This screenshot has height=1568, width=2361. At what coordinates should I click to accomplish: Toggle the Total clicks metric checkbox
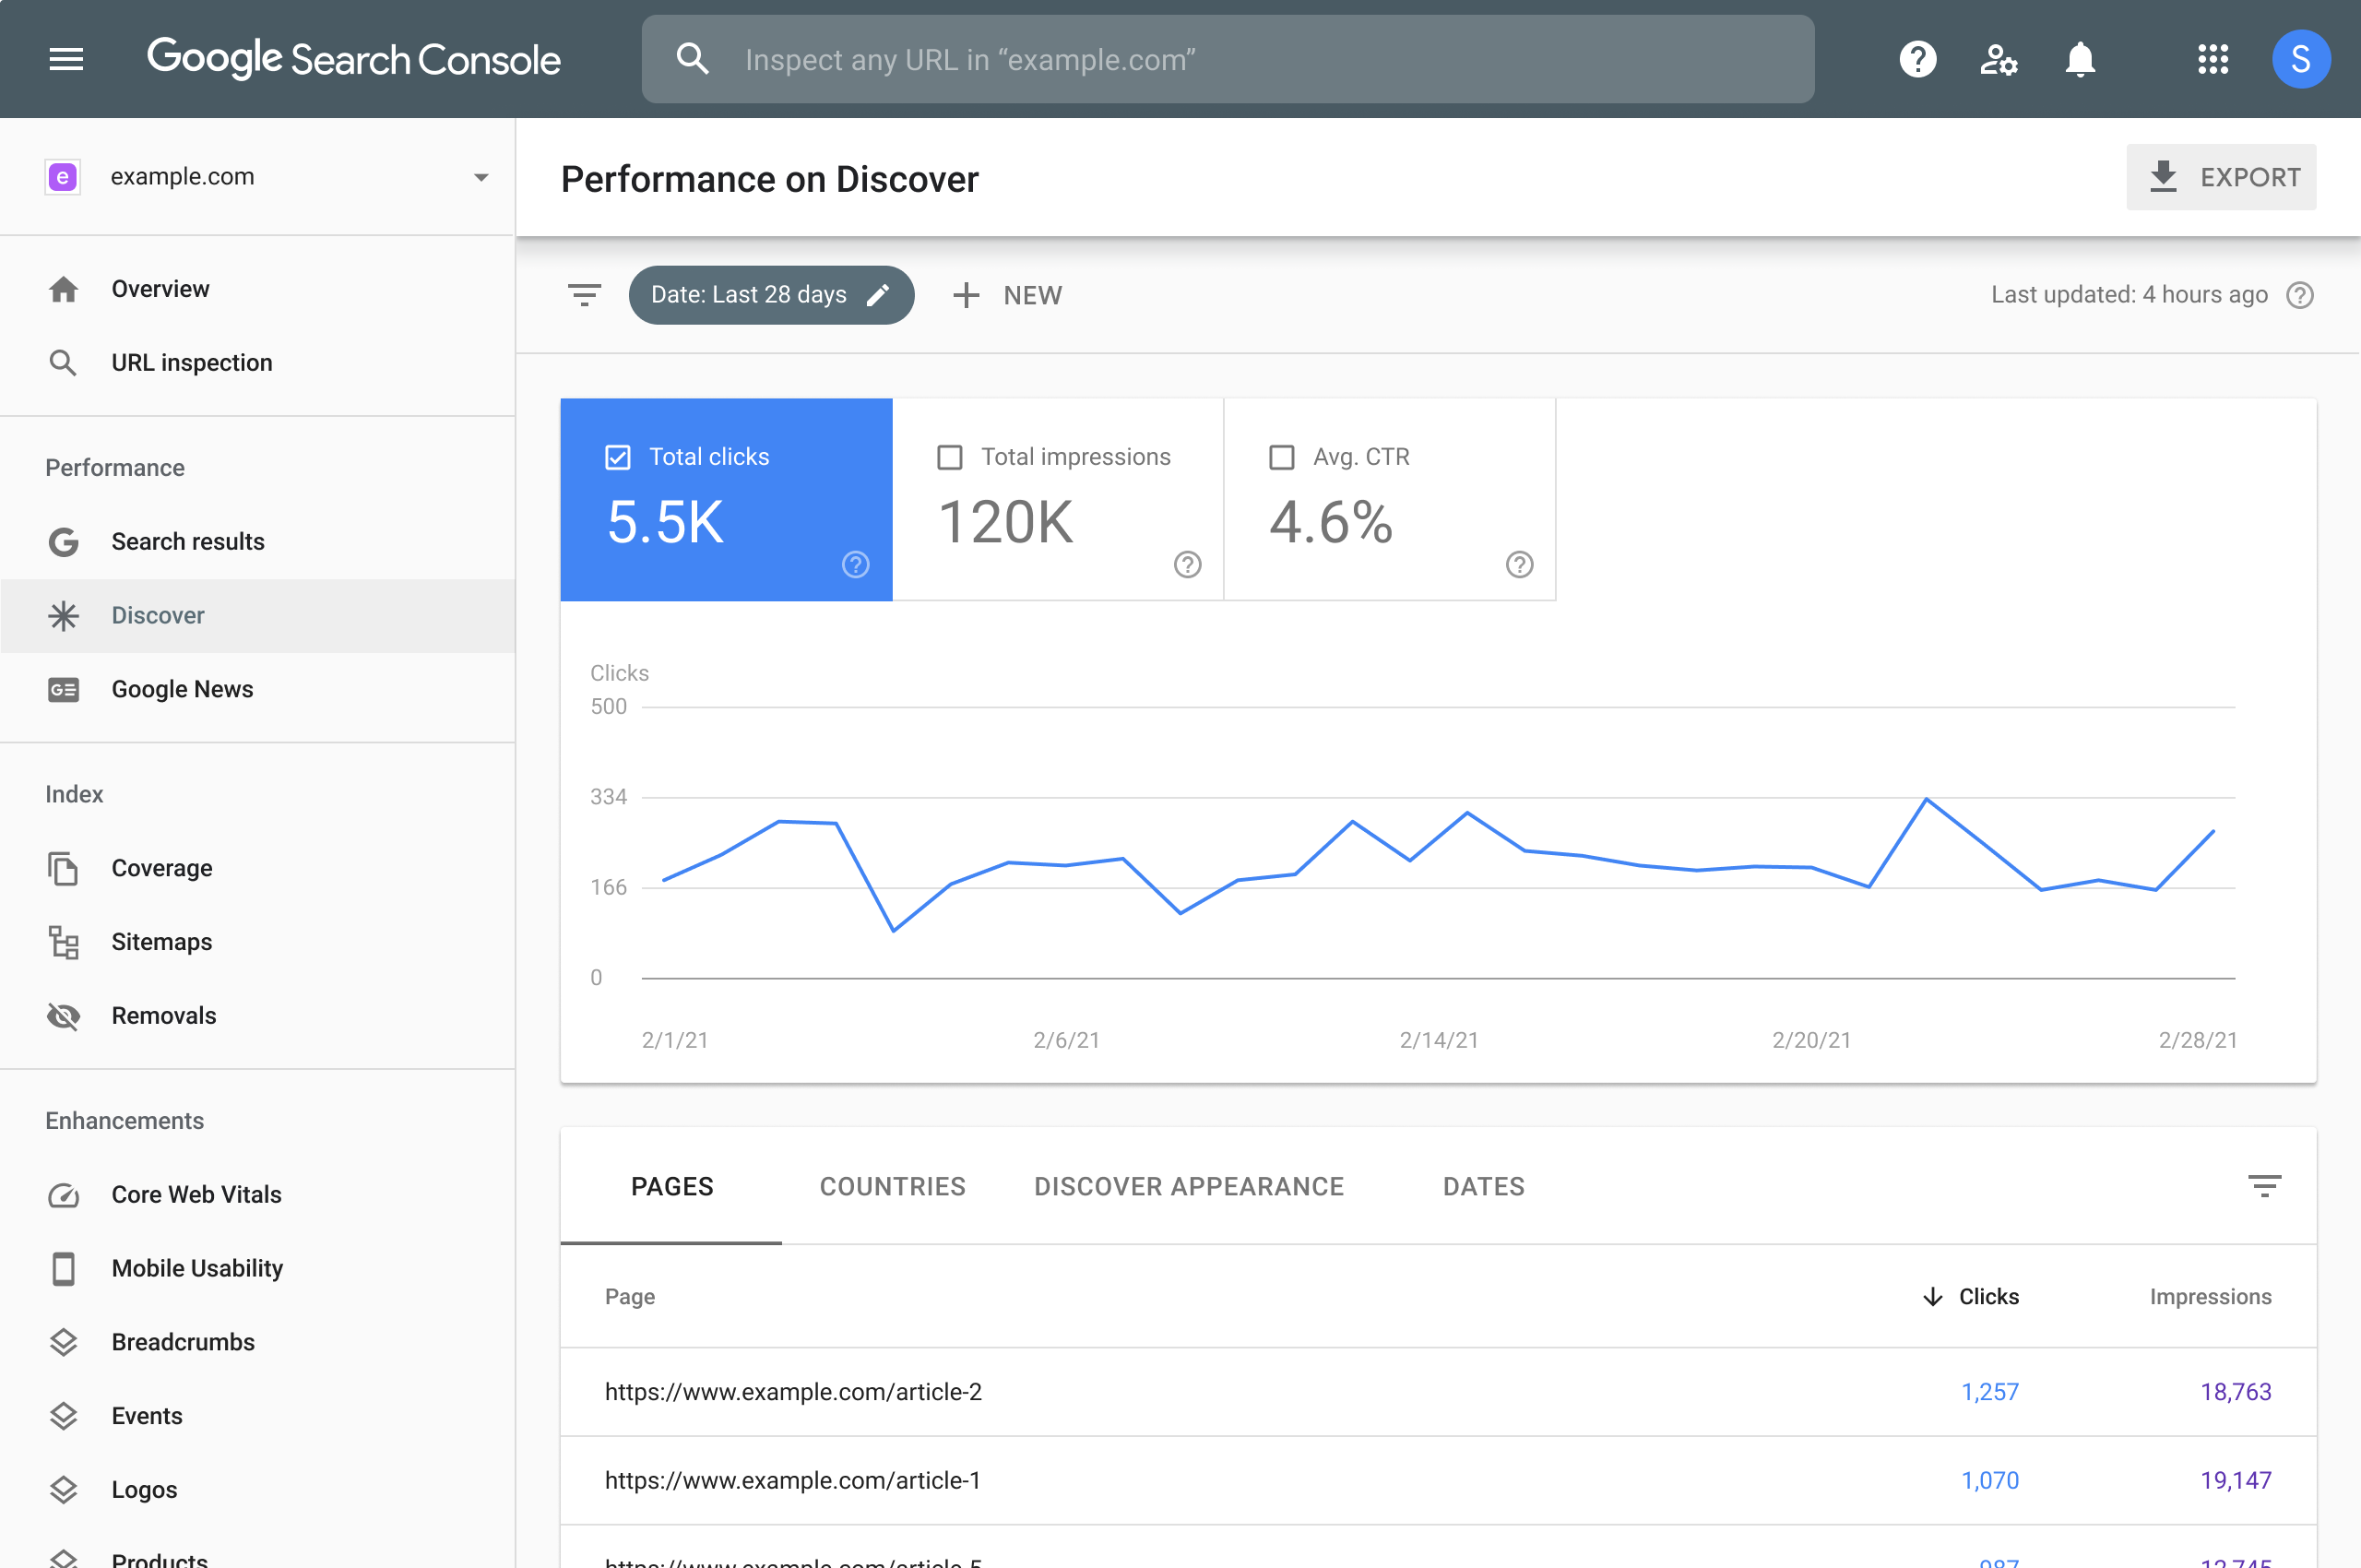[x=617, y=457]
